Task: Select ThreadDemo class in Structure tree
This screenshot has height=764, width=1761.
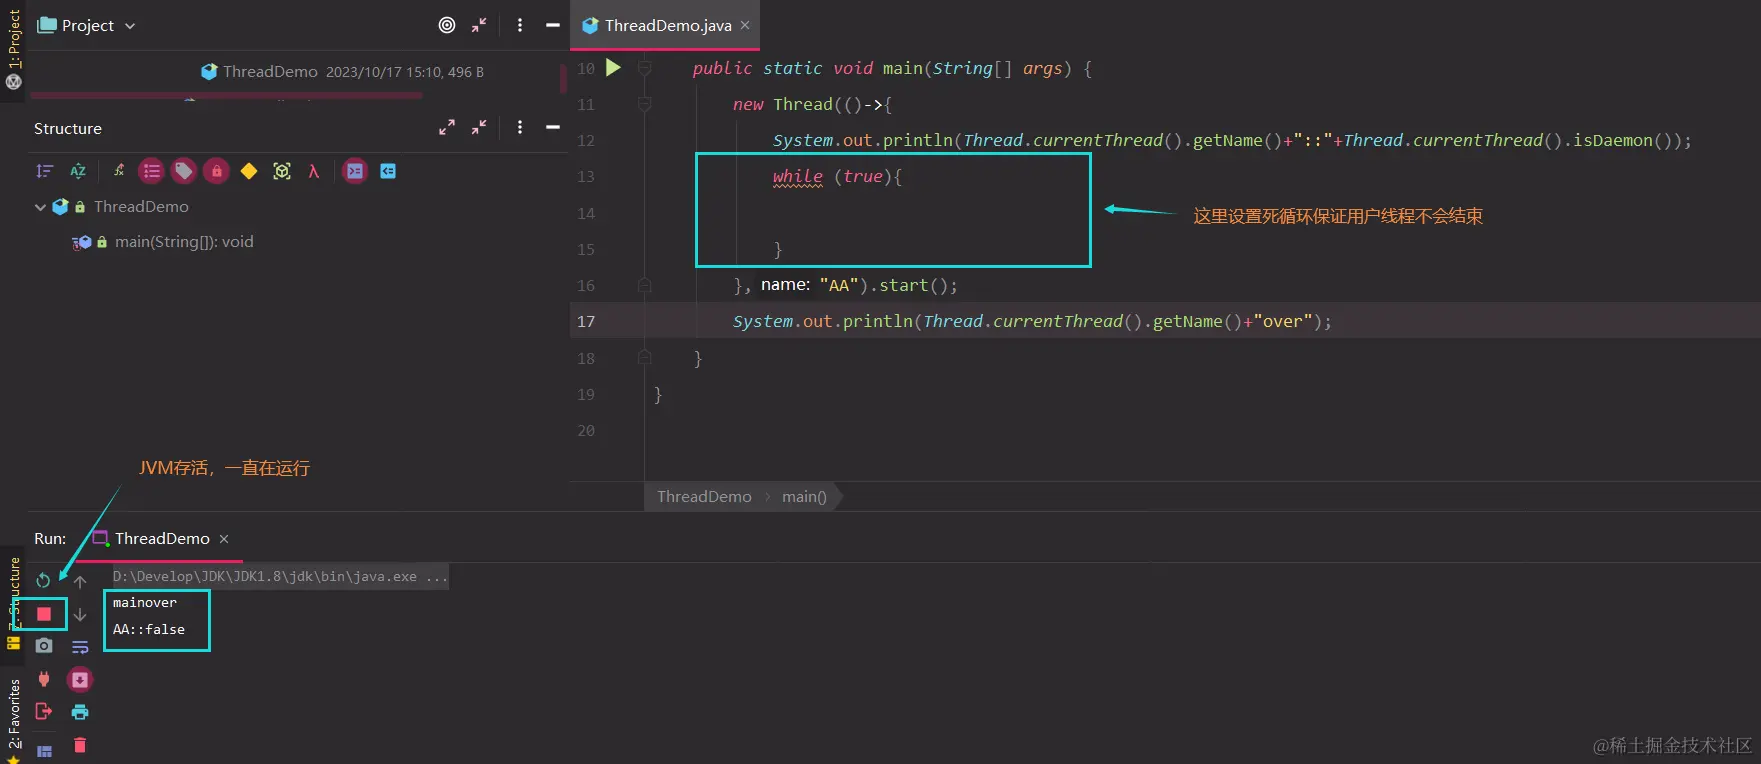Action: coord(141,207)
